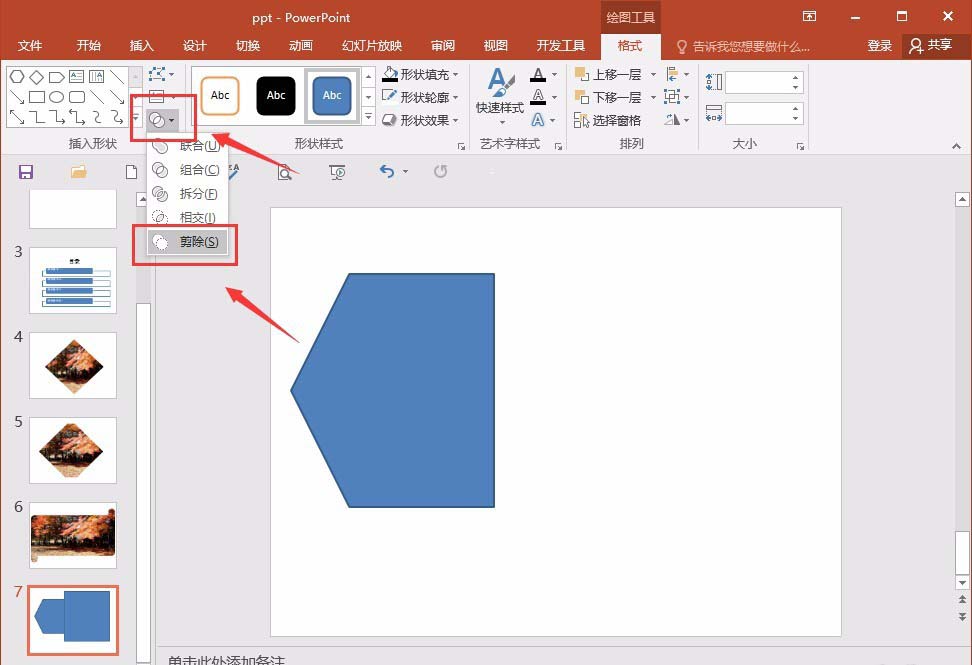Click the Save icon in quick toolbar
The image size is (972, 665).
pyautogui.click(x=26, y=172)
